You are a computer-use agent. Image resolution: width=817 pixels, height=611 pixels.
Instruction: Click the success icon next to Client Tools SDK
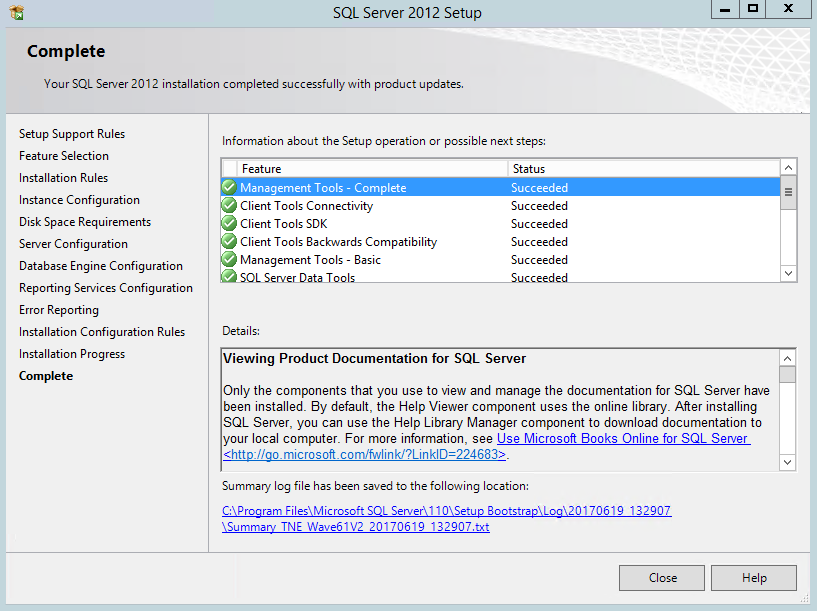[x=229, y=224]
